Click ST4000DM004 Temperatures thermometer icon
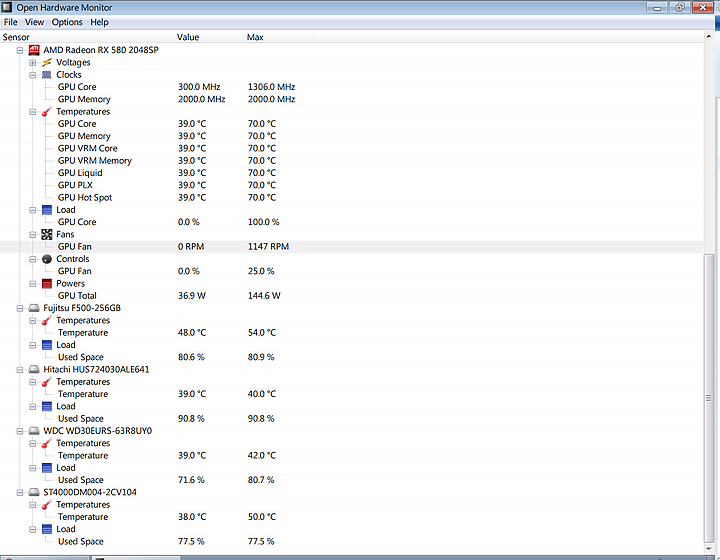Screen dimensions: 720x560 (46, 504)
